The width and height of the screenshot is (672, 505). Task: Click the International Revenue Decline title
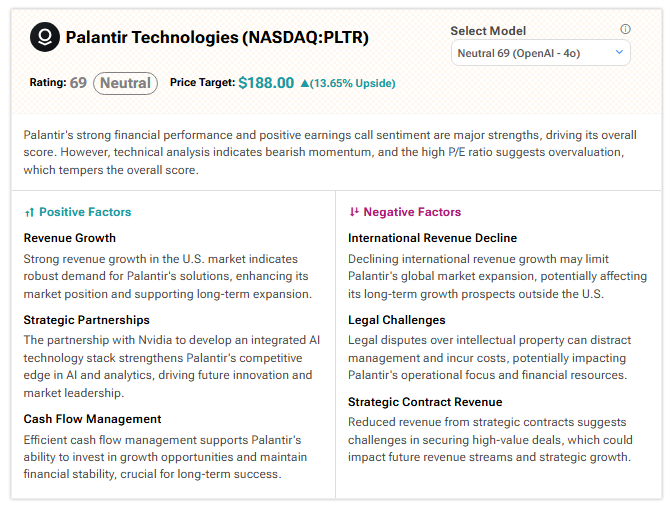pyautogui.click(x=433, y=238)
